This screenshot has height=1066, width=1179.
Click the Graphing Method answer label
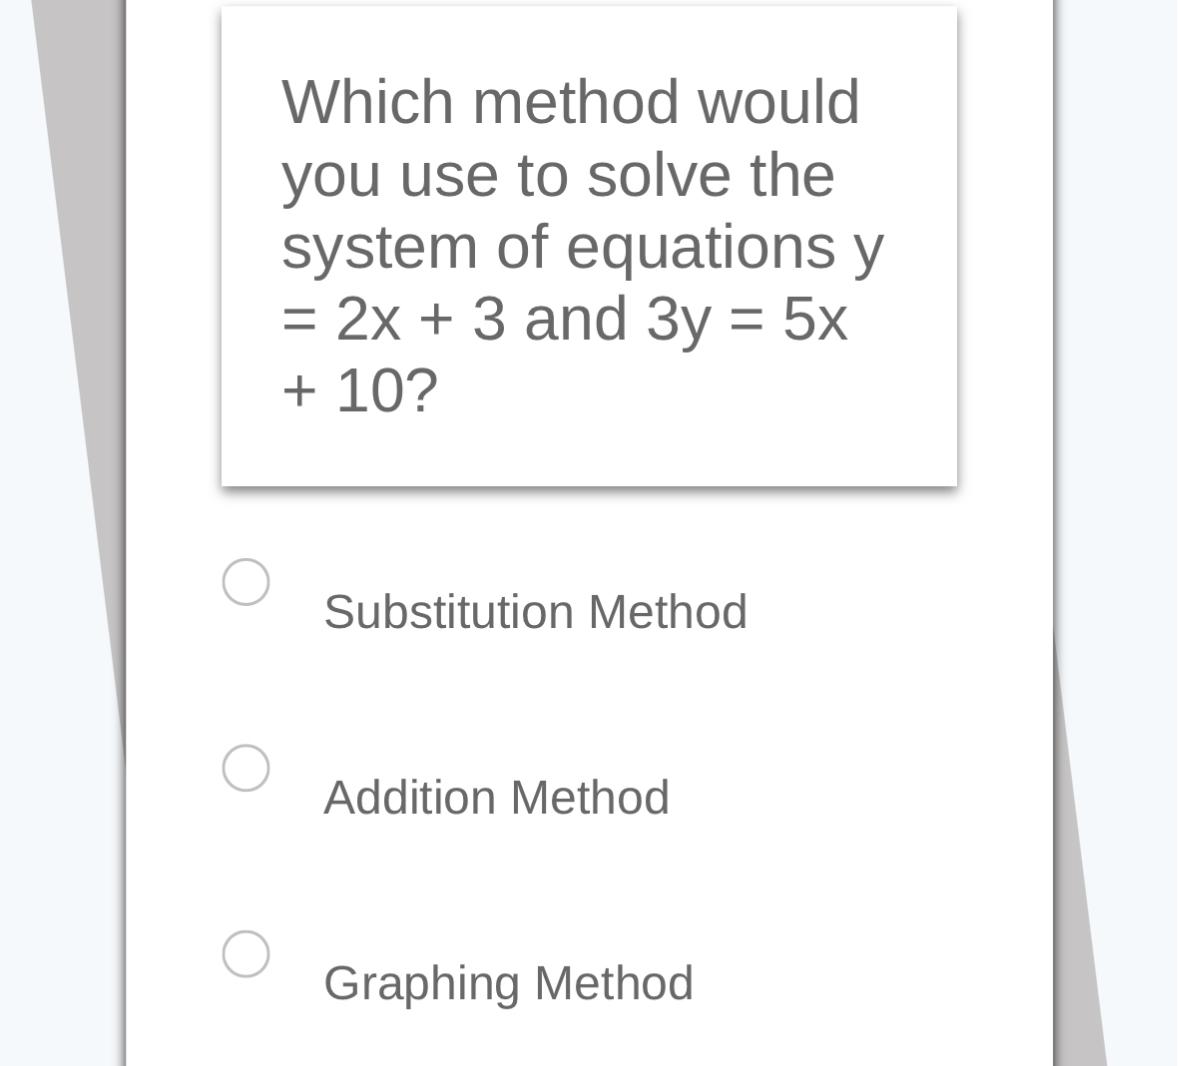pyautogui.click(x=509, y=982)
